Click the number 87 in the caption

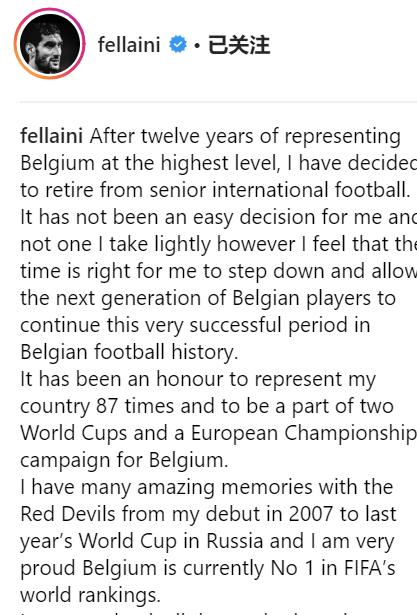click(x=107, y=406)
